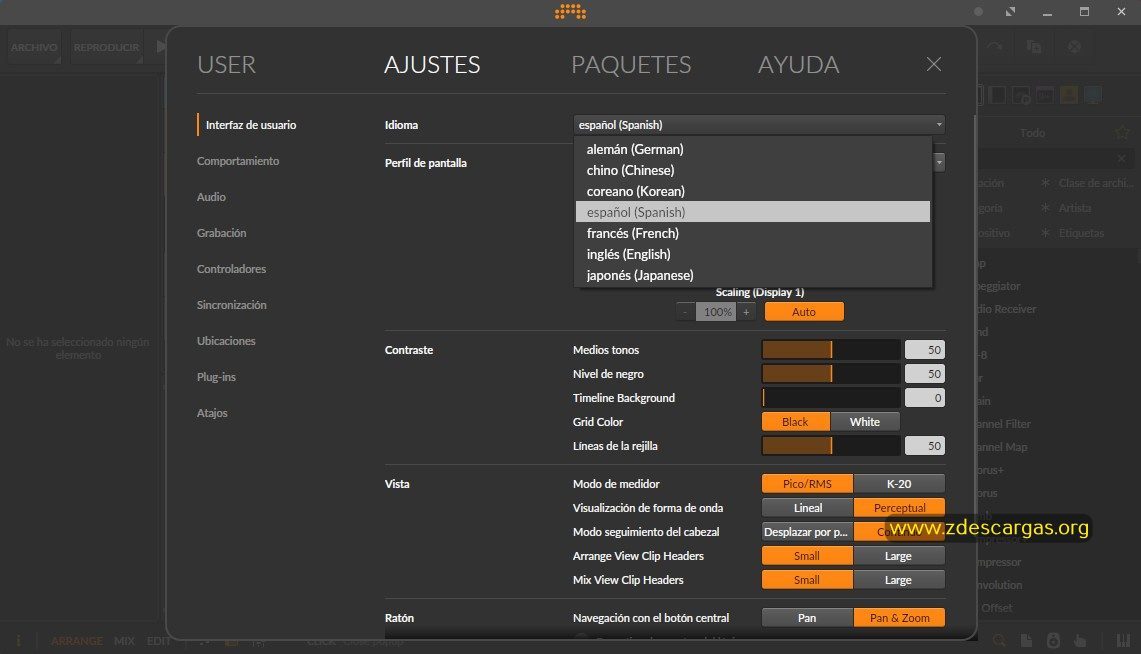The width and height of the screenshot is (1141, 654).
Task: Click the Auto scaling button
Action: [804, 311]
